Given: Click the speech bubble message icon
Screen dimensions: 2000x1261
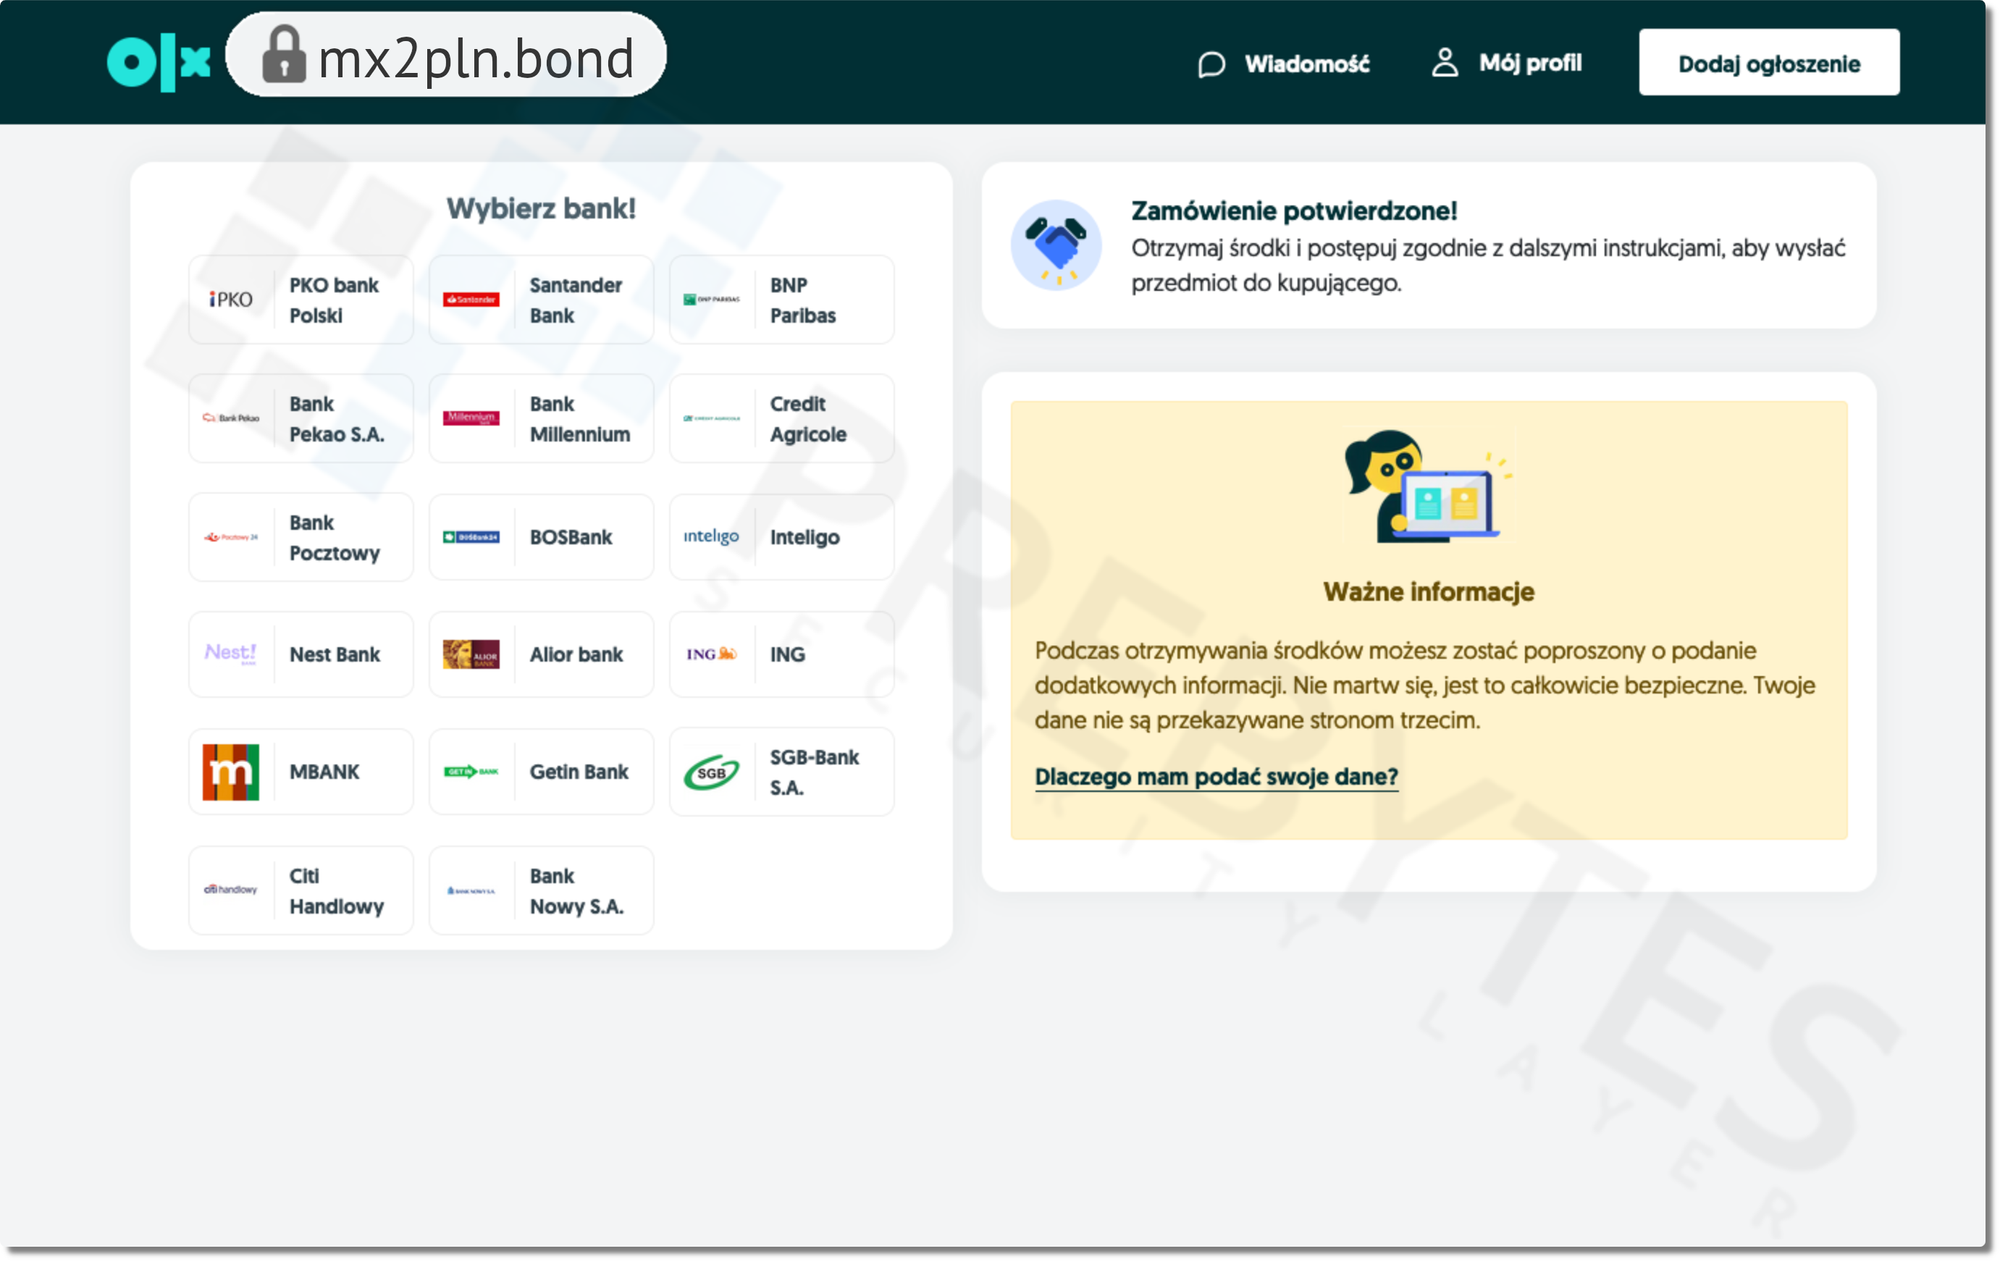Looking at the screenshot, I should coord(1211,65).
